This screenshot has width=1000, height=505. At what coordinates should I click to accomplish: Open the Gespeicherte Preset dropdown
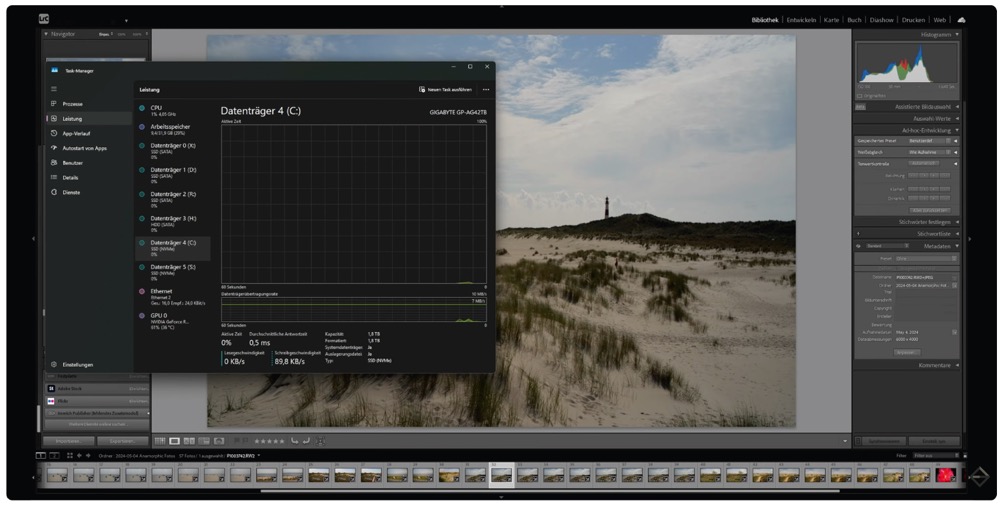[926, 141]
